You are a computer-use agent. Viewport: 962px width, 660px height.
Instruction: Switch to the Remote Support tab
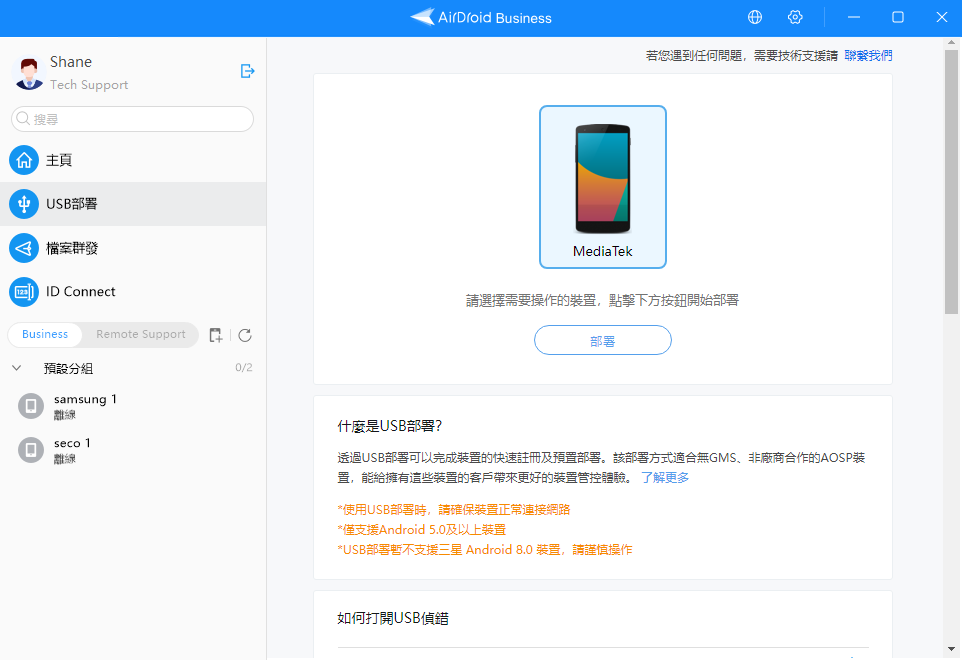(x=140, y=334)
